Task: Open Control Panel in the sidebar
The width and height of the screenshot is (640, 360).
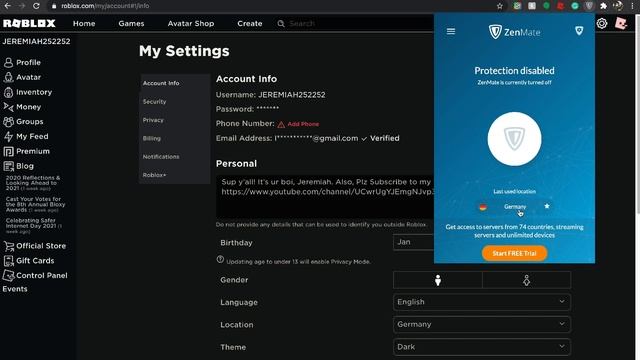Action: [x=35, y=276]
